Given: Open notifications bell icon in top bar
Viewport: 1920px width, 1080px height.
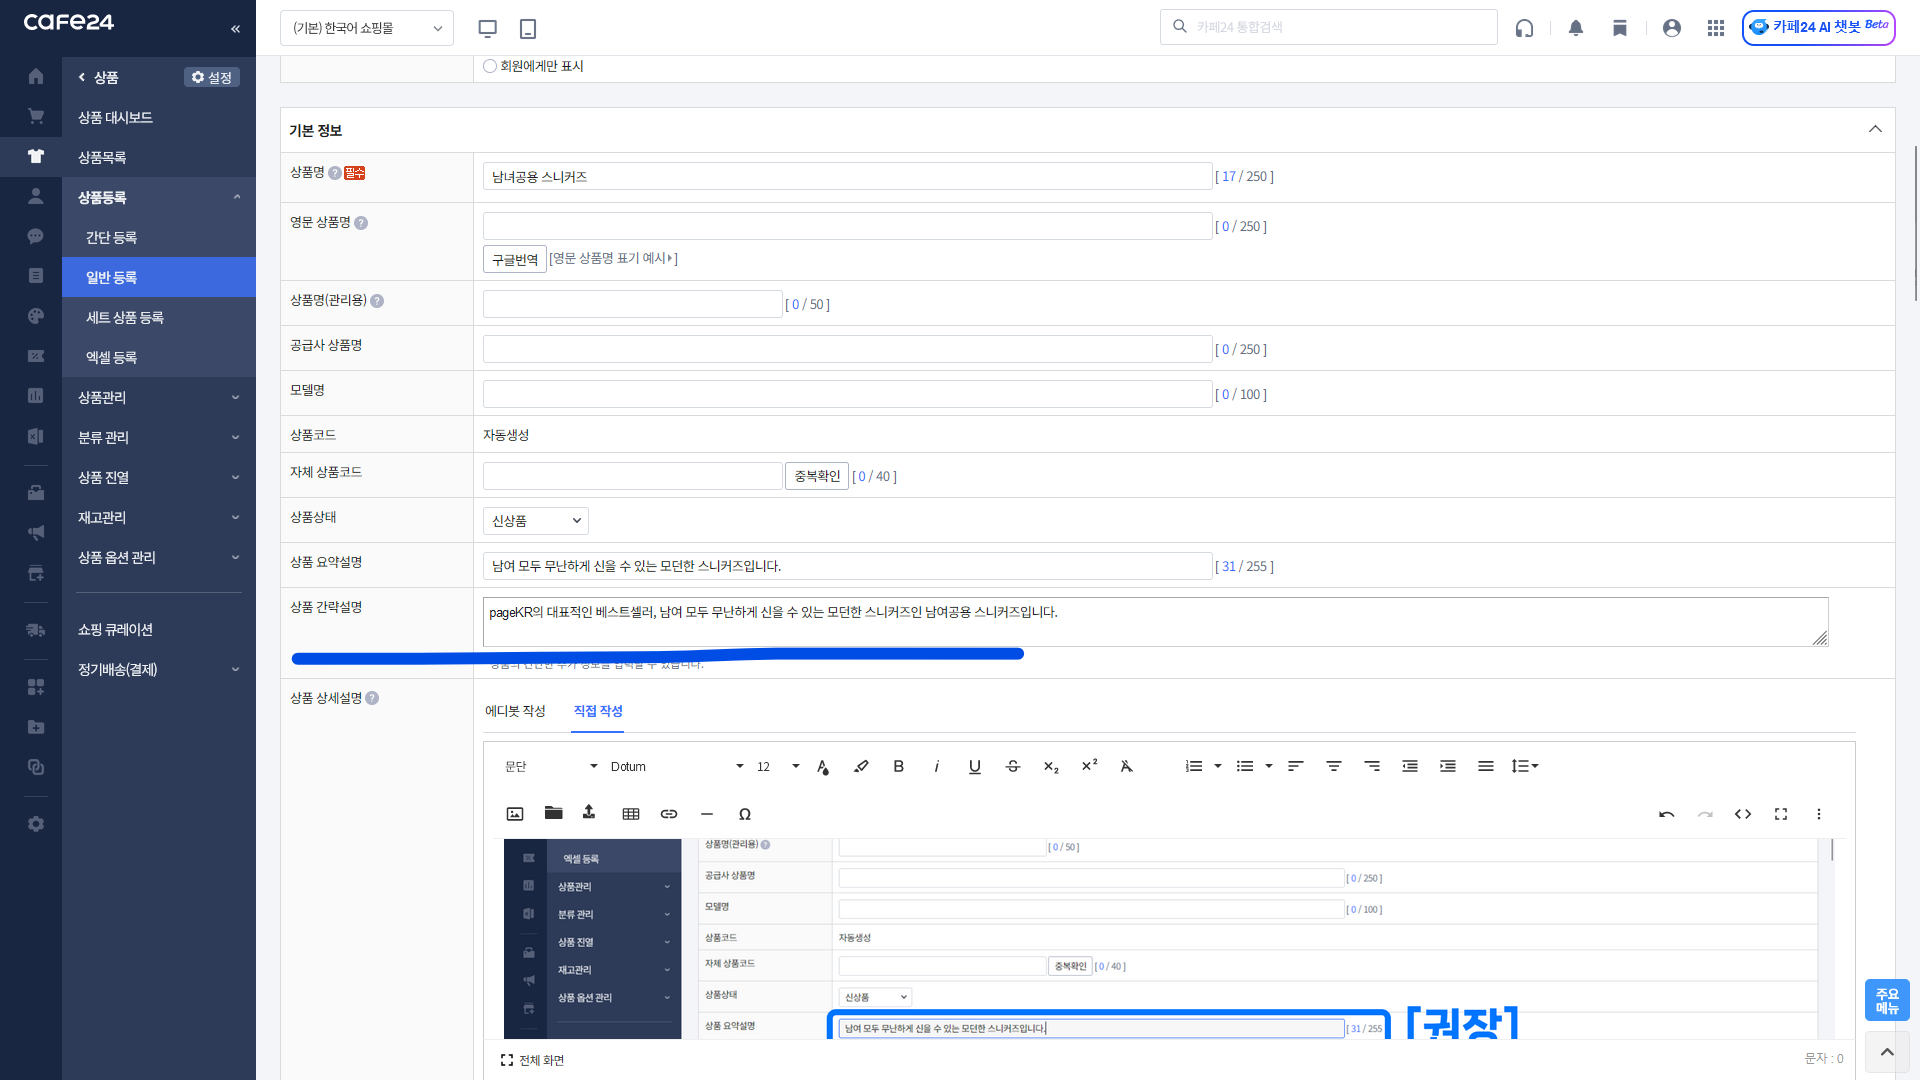Looking at the screenshot, I should [1576, 28].
